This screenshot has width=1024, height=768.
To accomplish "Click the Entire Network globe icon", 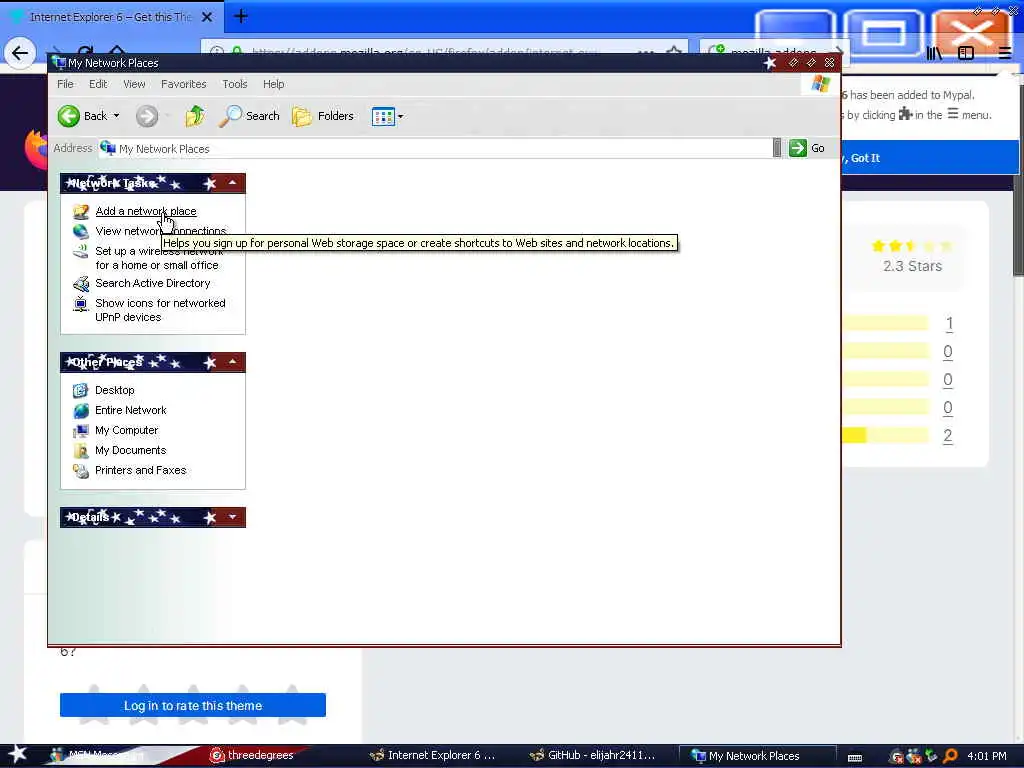I will [81, 411].
